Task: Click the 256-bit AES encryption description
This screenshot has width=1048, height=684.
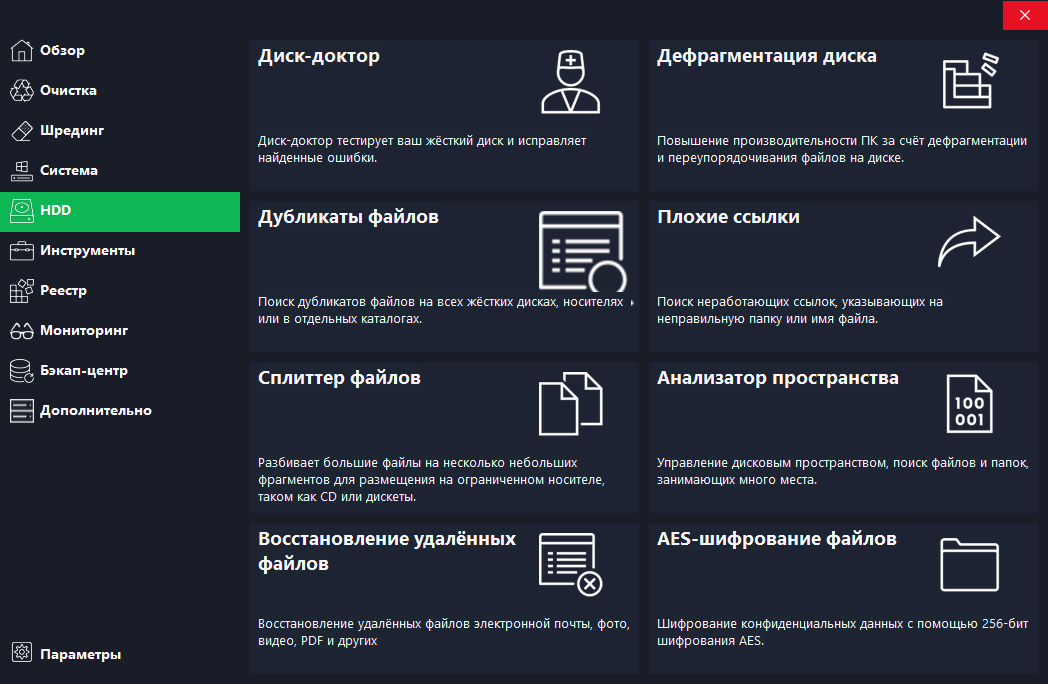Action: 842,633
